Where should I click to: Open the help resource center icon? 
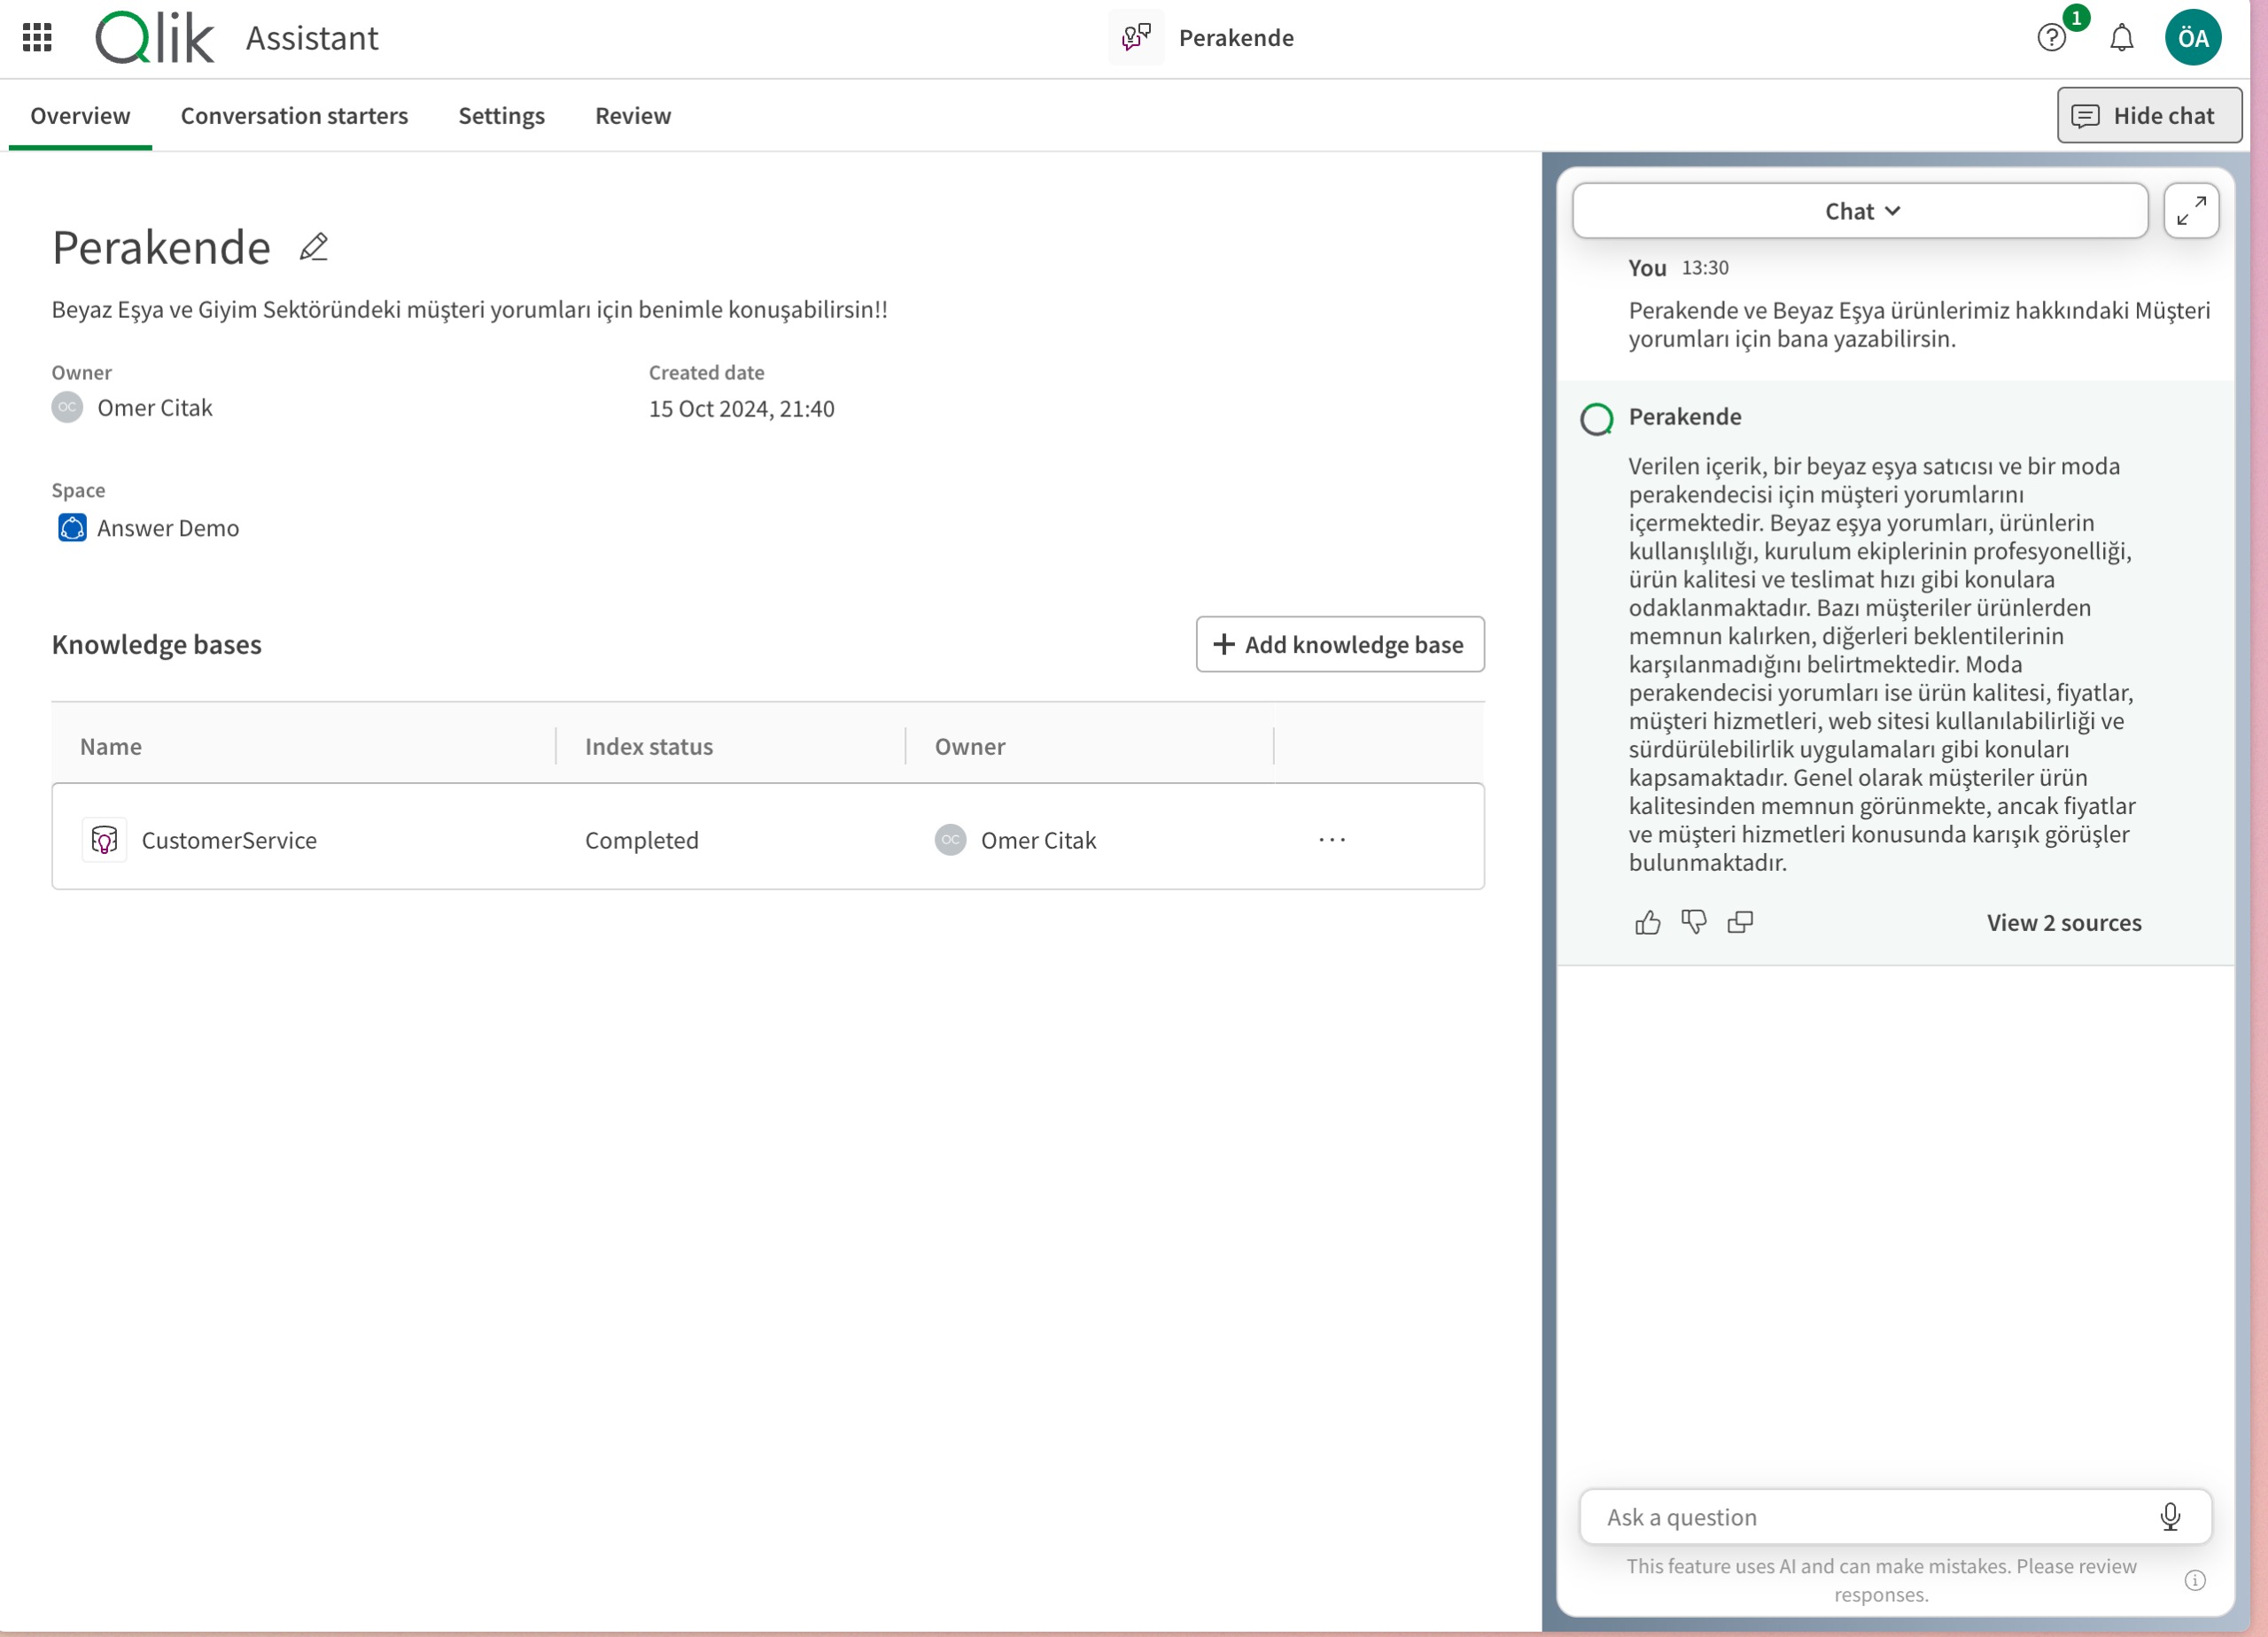pos(2052,38)
